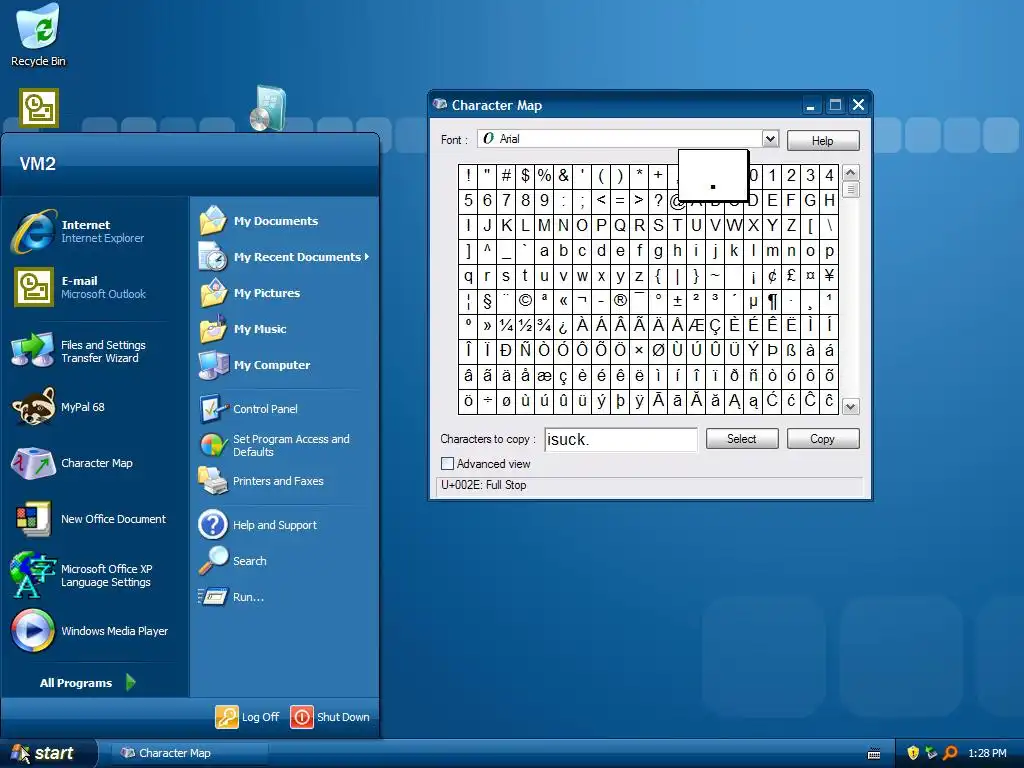Open Set Program Access and Defaults
This screenshot has width=1024, height=768.
285,445
